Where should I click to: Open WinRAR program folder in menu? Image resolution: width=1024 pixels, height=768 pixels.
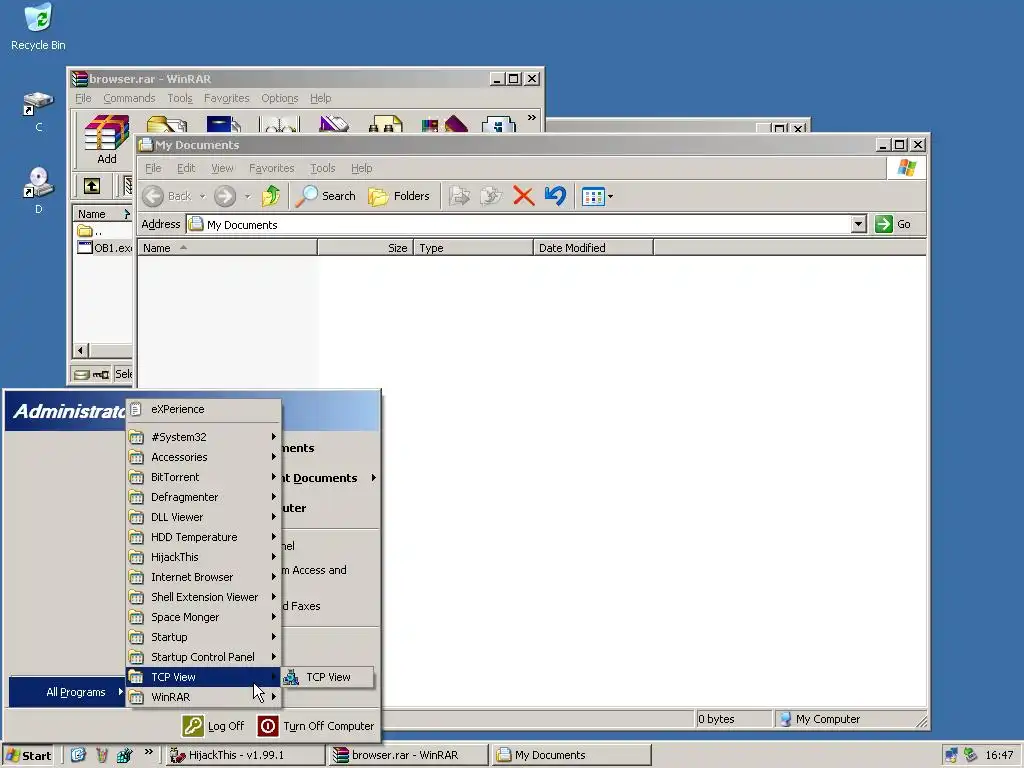click(204, 697)
